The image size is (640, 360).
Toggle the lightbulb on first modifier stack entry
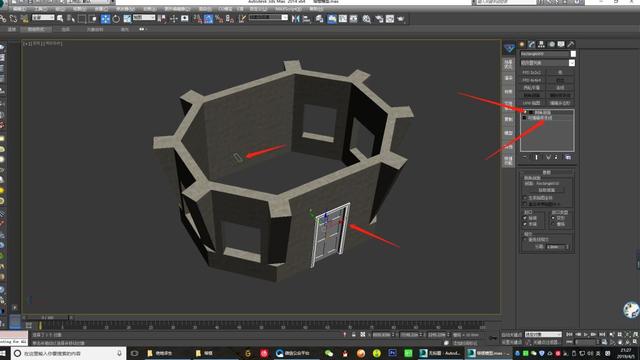click(x=525, y=112)
